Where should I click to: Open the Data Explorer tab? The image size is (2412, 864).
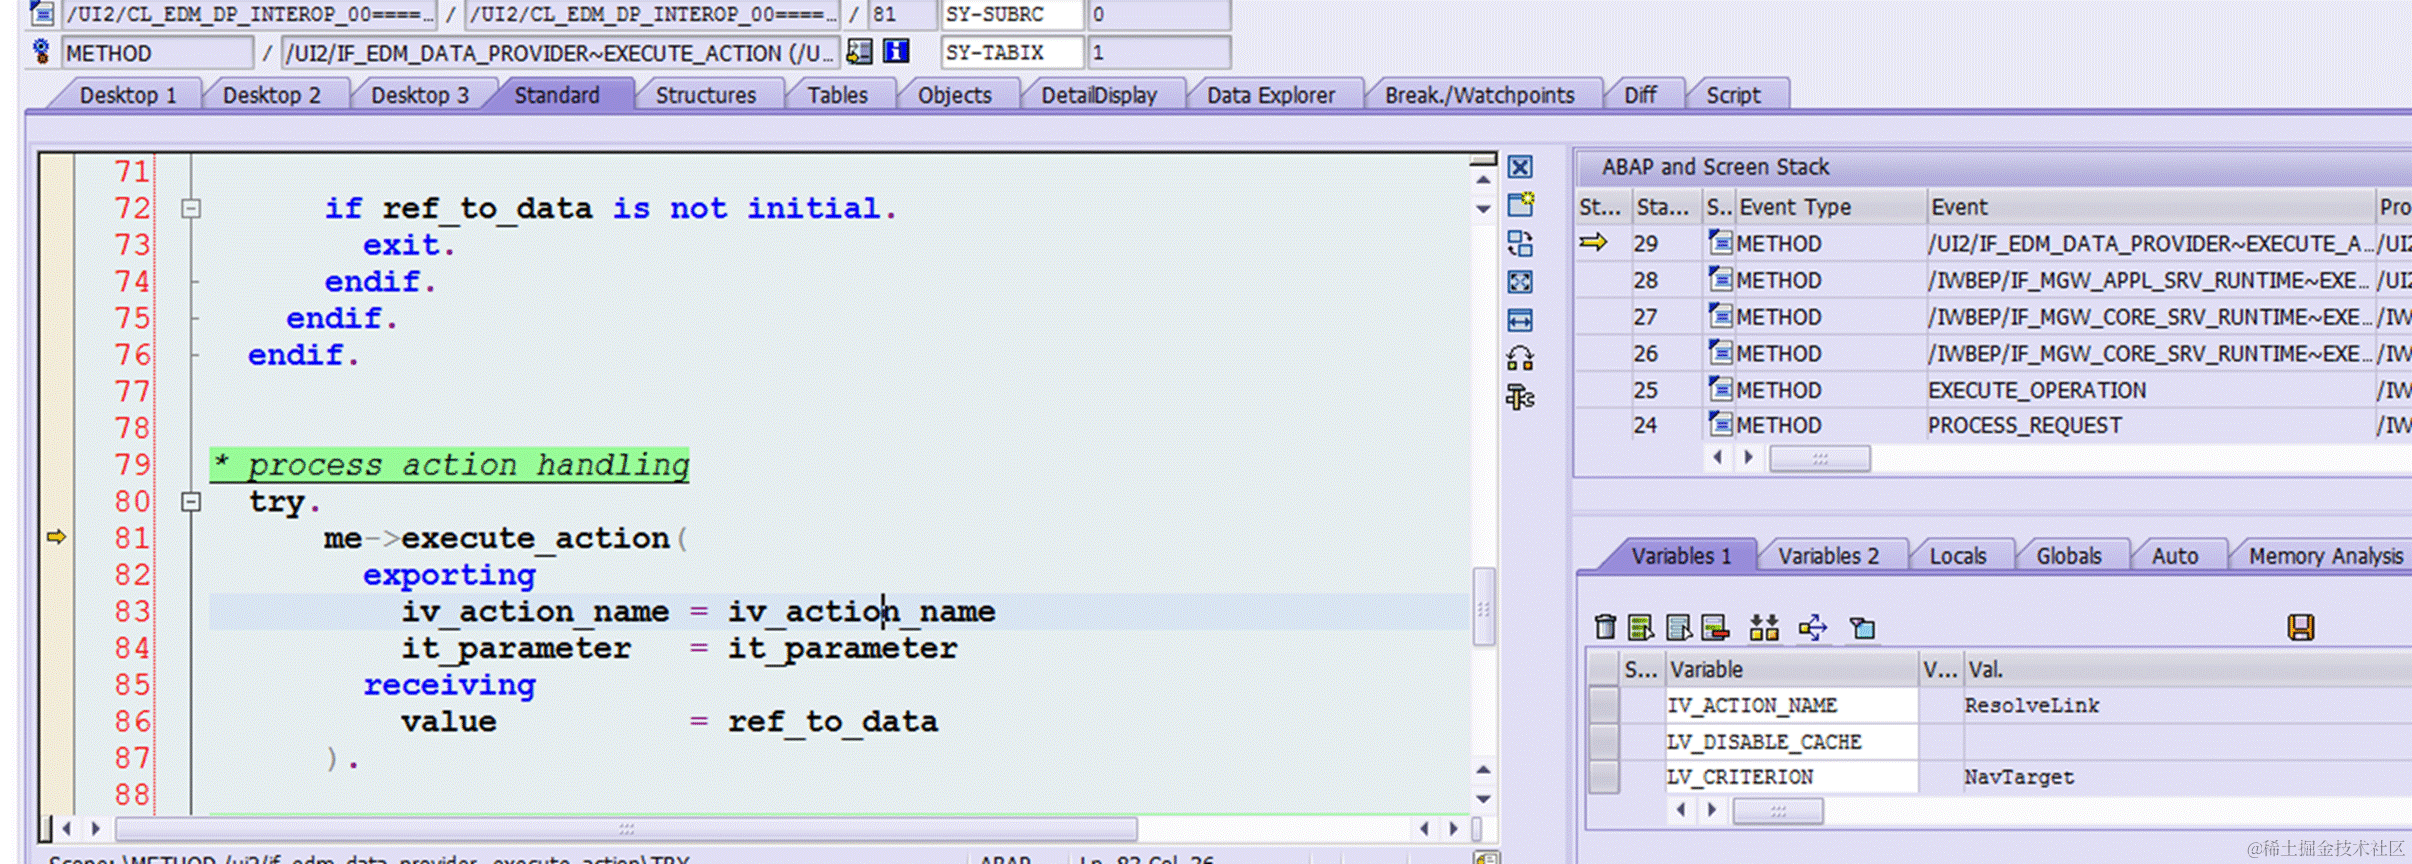1271,95
